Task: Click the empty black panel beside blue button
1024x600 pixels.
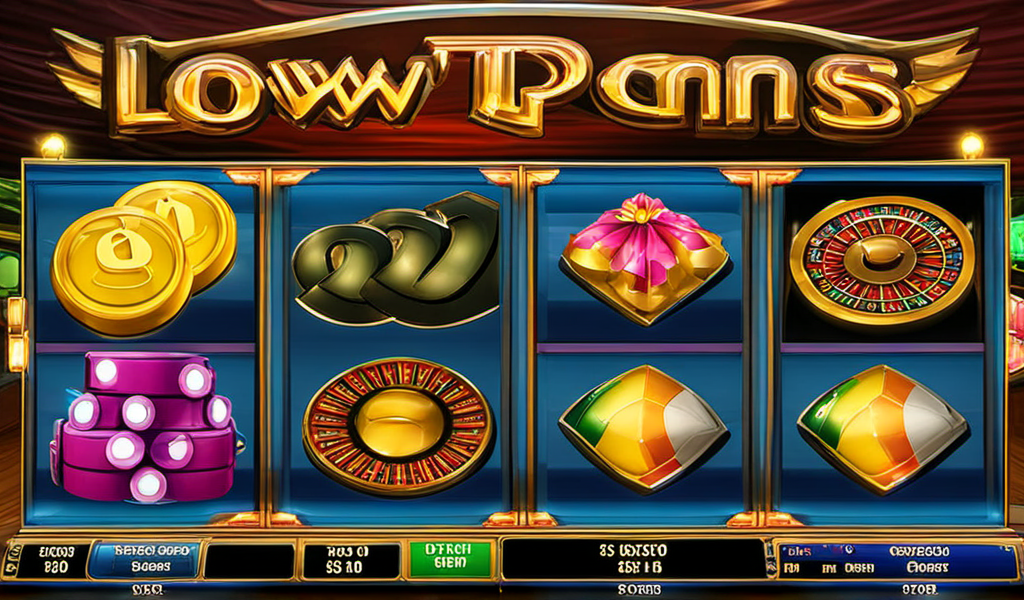Action: point(249,561)
